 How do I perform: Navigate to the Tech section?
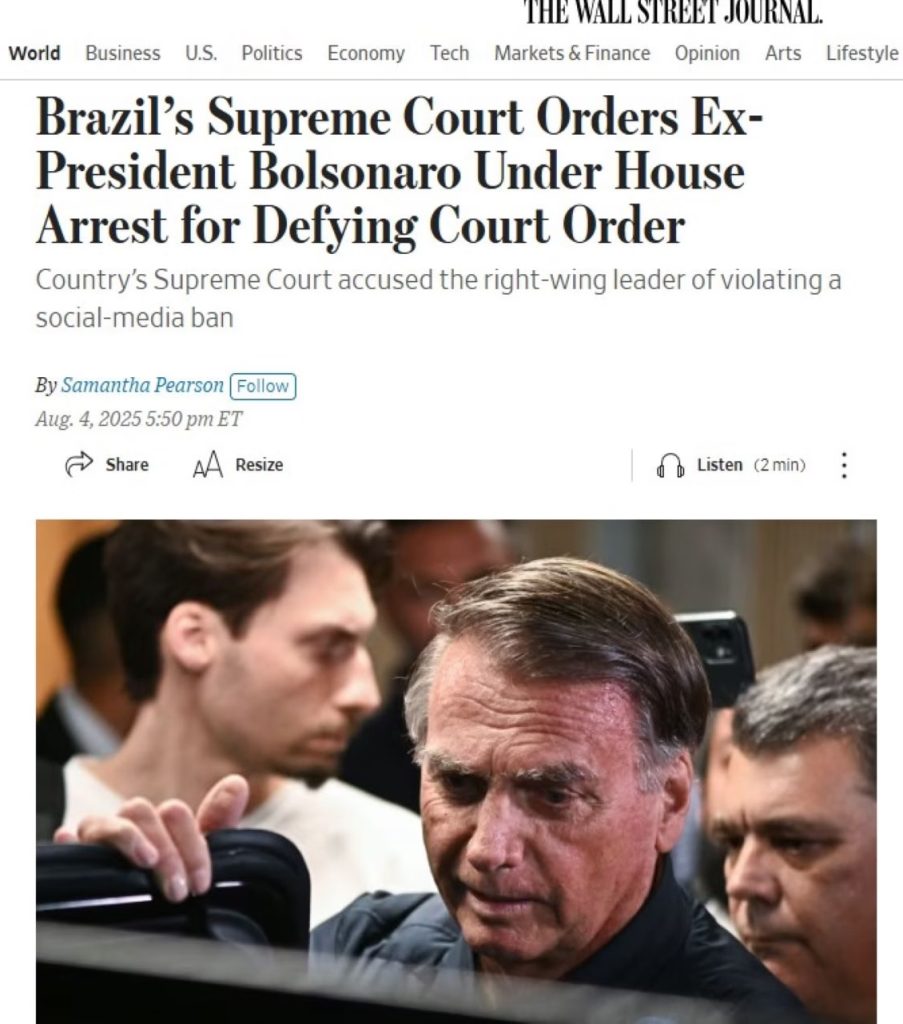[x=449, y=53]
